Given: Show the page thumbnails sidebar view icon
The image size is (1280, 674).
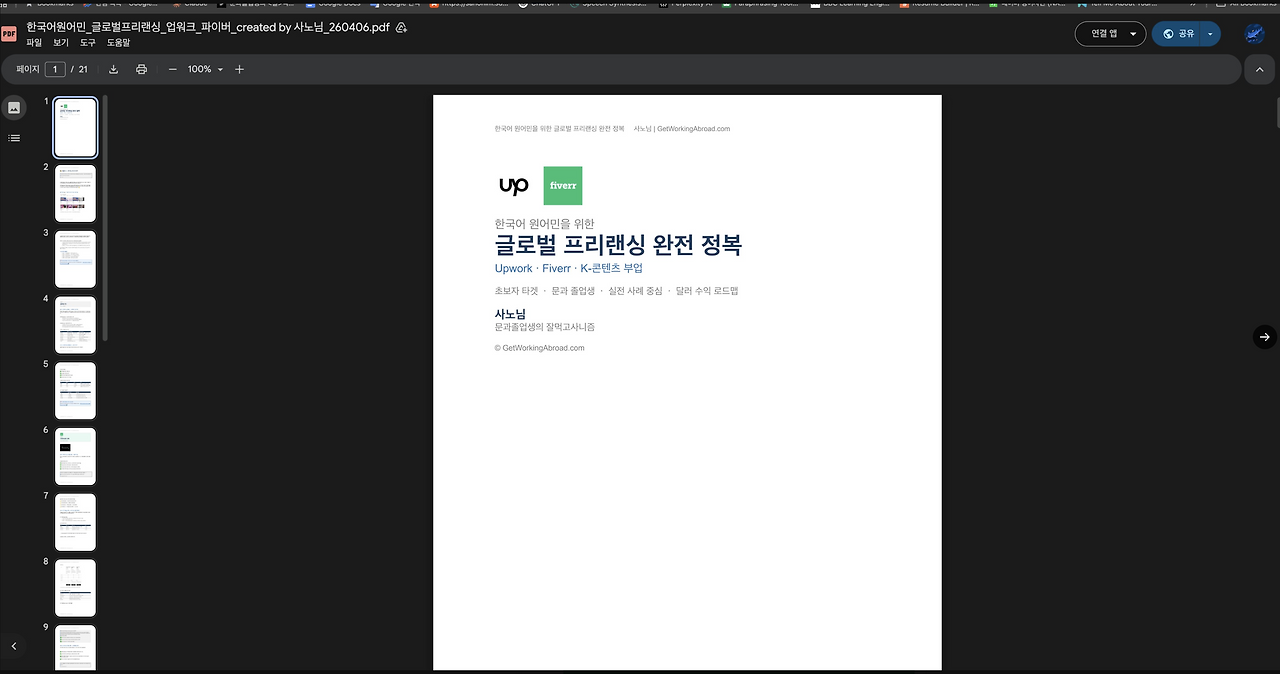Looking at the screenshot, I should click(14, 108).
